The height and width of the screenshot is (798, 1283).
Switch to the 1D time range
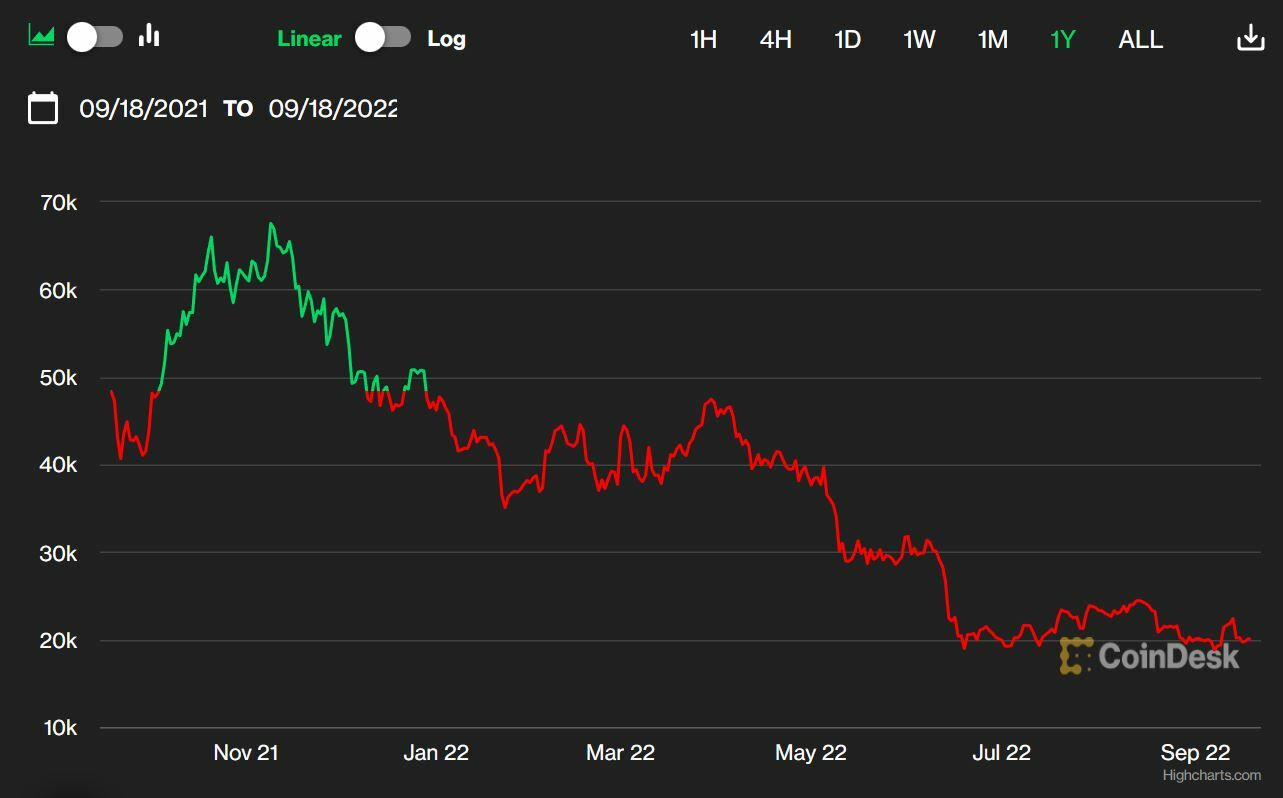click(847, 40)
